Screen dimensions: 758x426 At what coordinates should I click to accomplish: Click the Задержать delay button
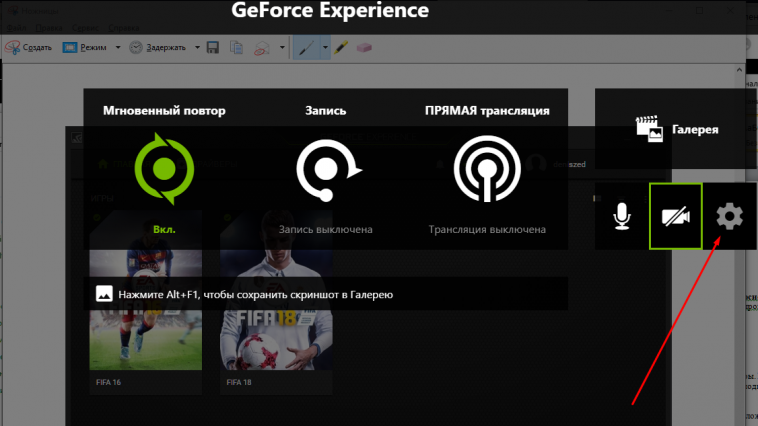click(158, 47)
